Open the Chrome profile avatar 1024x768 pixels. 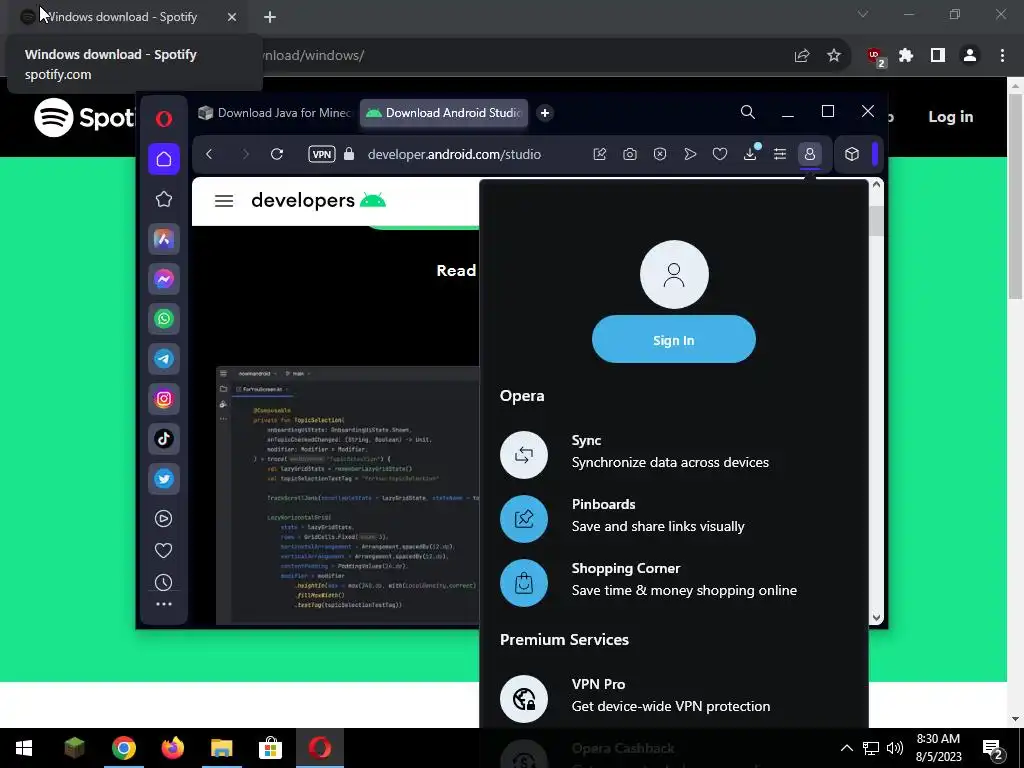970,56
